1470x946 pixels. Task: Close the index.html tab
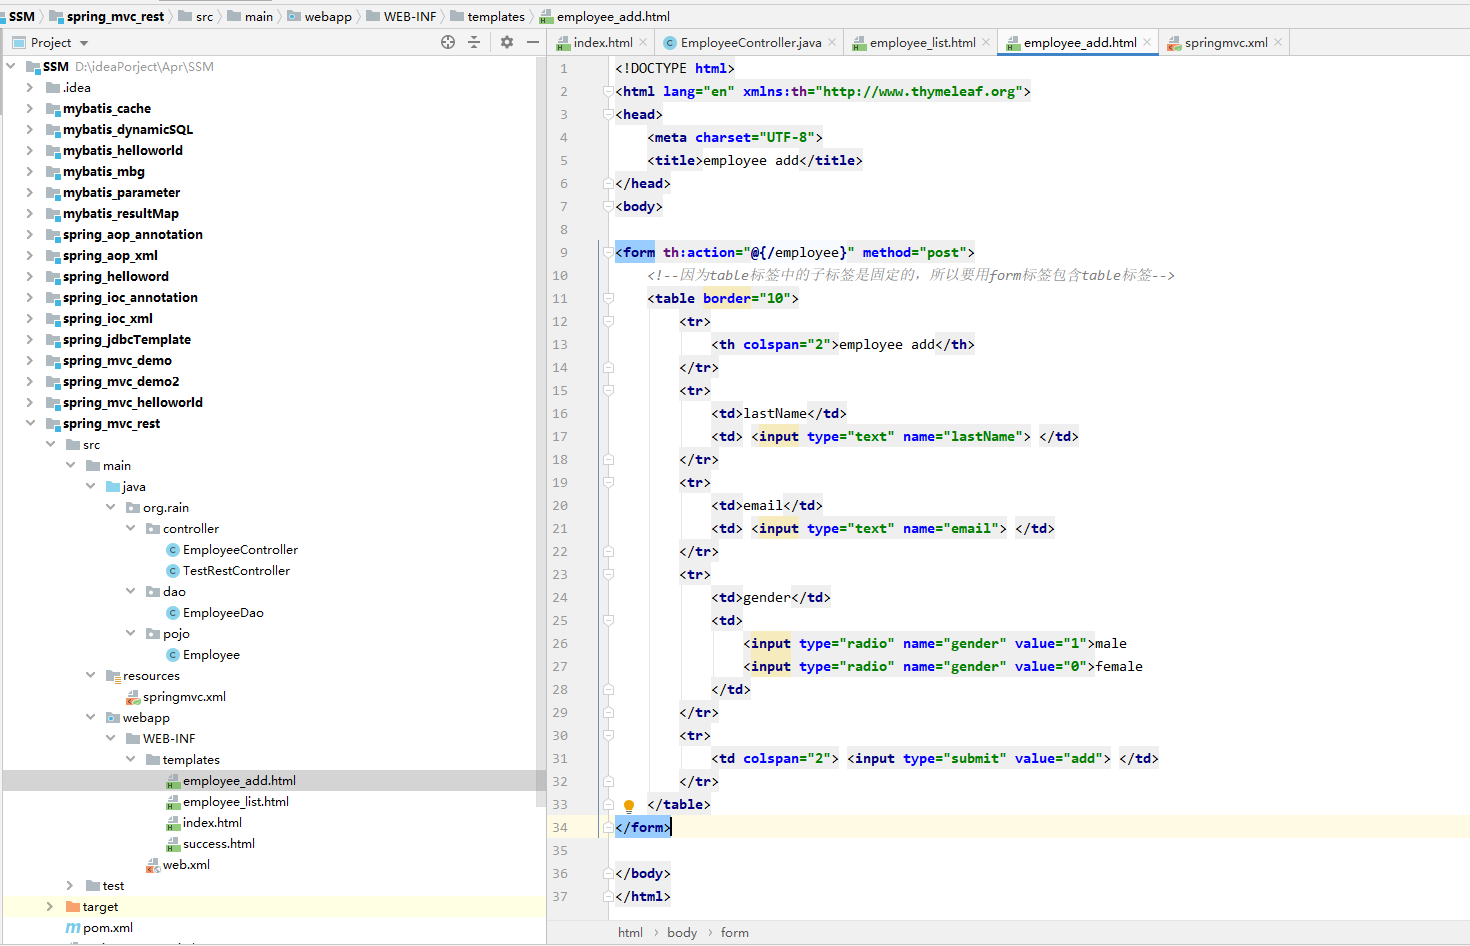(643, 42)
